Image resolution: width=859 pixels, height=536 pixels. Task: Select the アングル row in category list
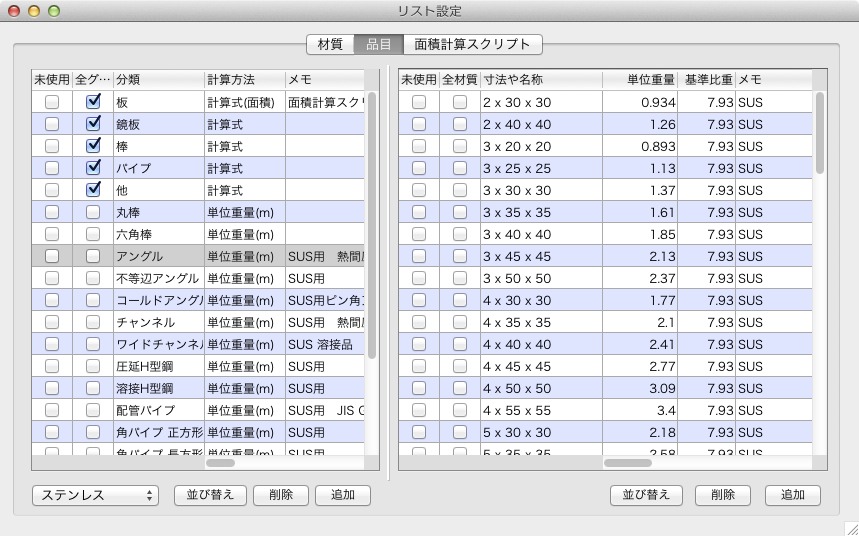(157, 256)
